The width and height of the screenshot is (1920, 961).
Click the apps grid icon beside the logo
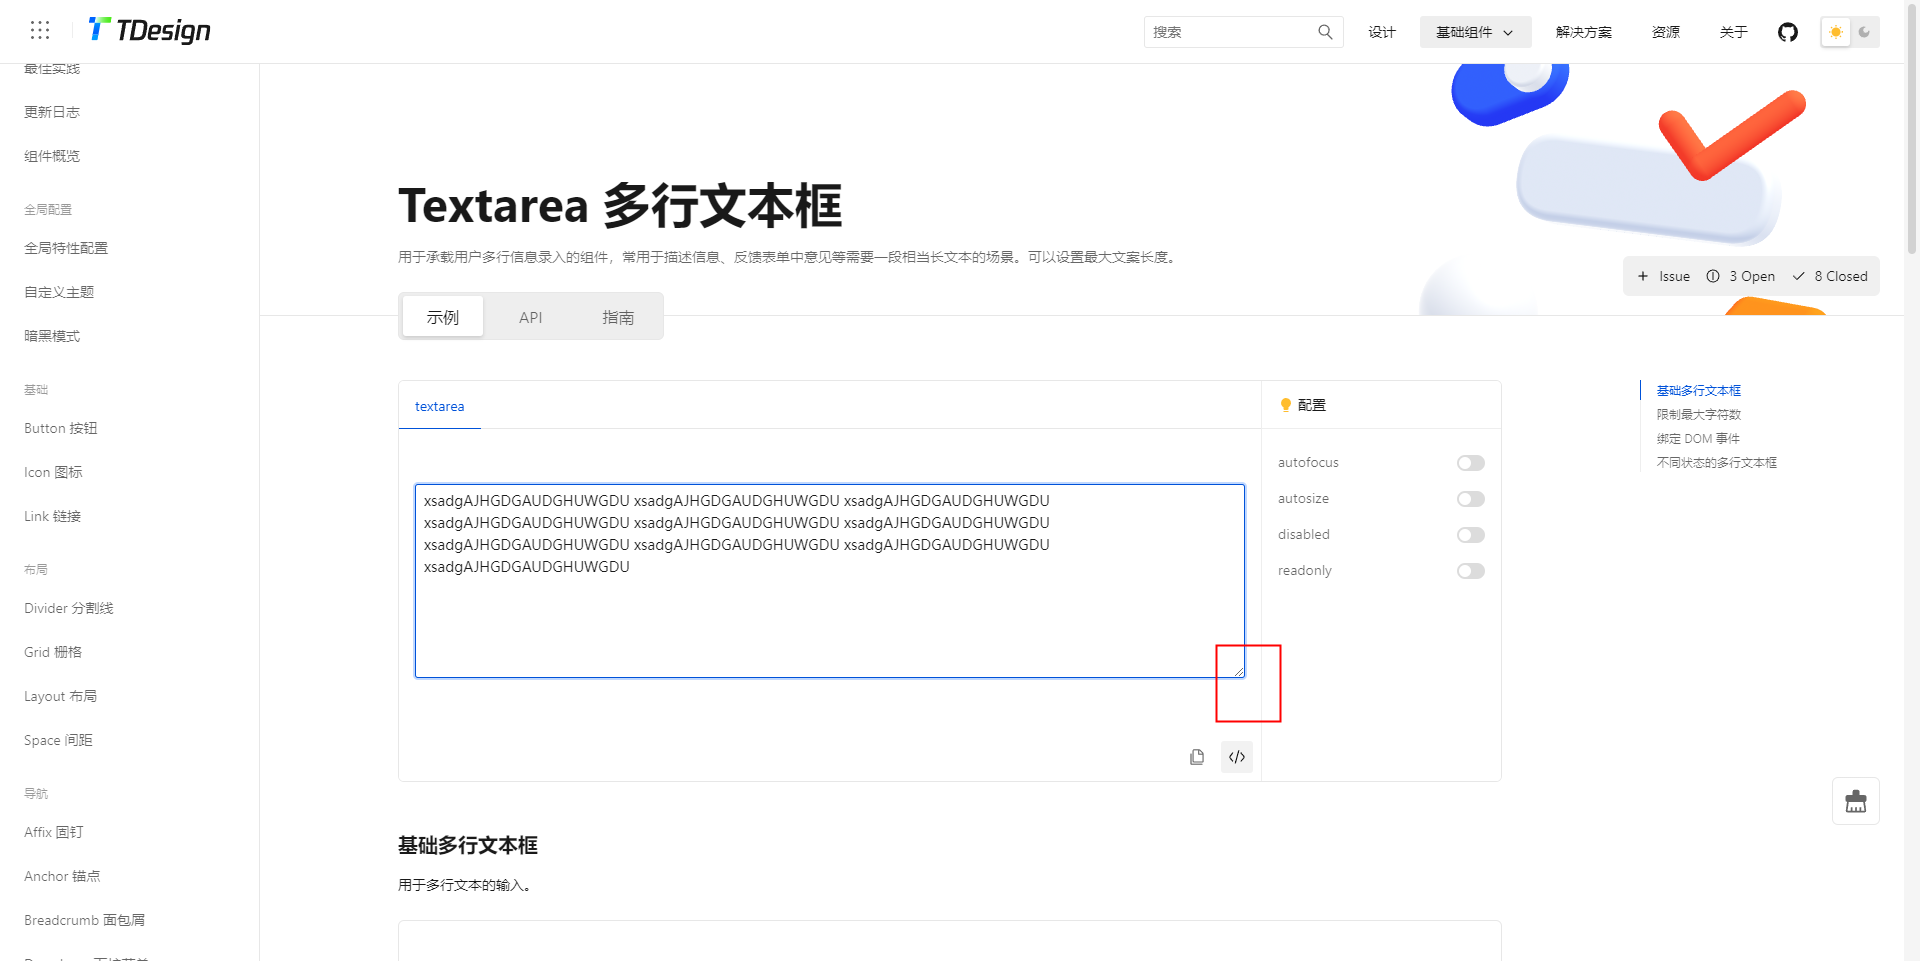pyautogui.click(x=40, y=29)
